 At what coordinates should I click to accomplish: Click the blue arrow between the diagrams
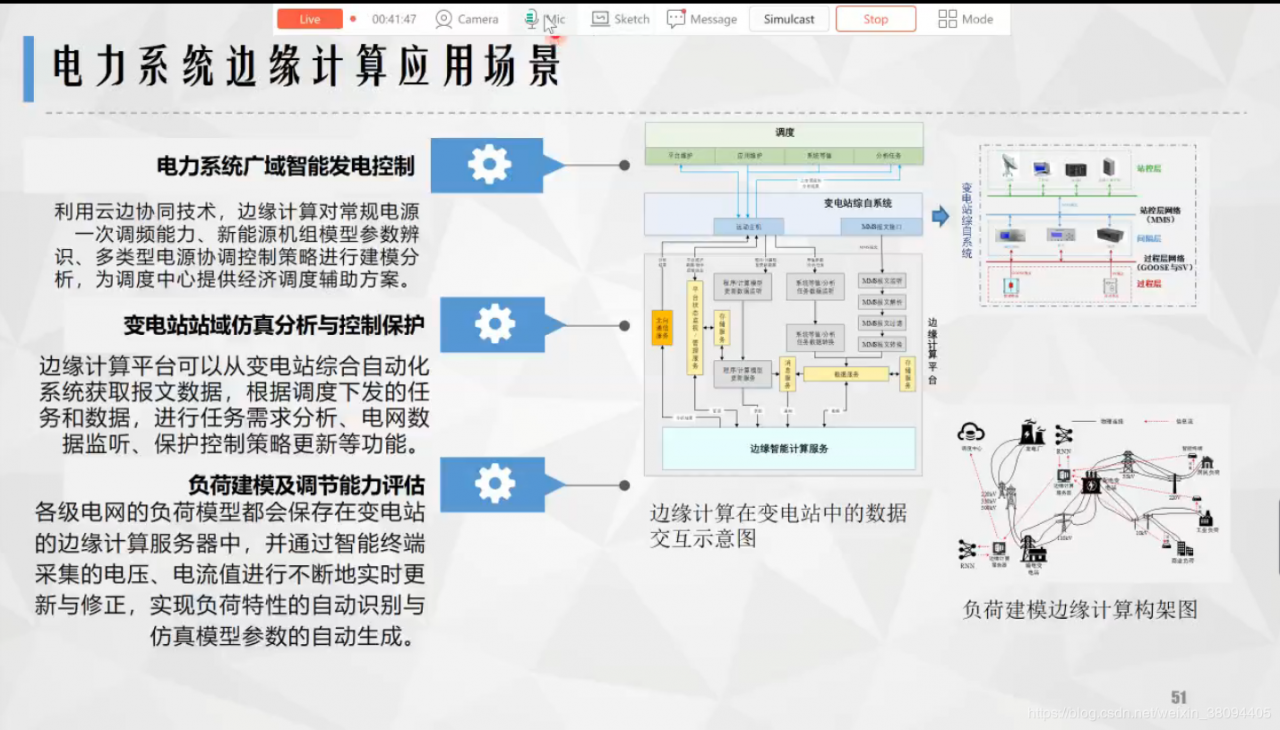940,215
